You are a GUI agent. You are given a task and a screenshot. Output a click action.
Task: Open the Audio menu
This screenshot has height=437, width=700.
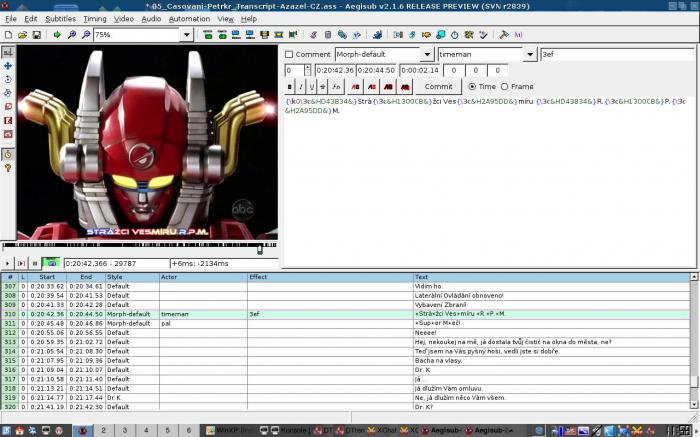pyautogui.click(x=151, y=19)
